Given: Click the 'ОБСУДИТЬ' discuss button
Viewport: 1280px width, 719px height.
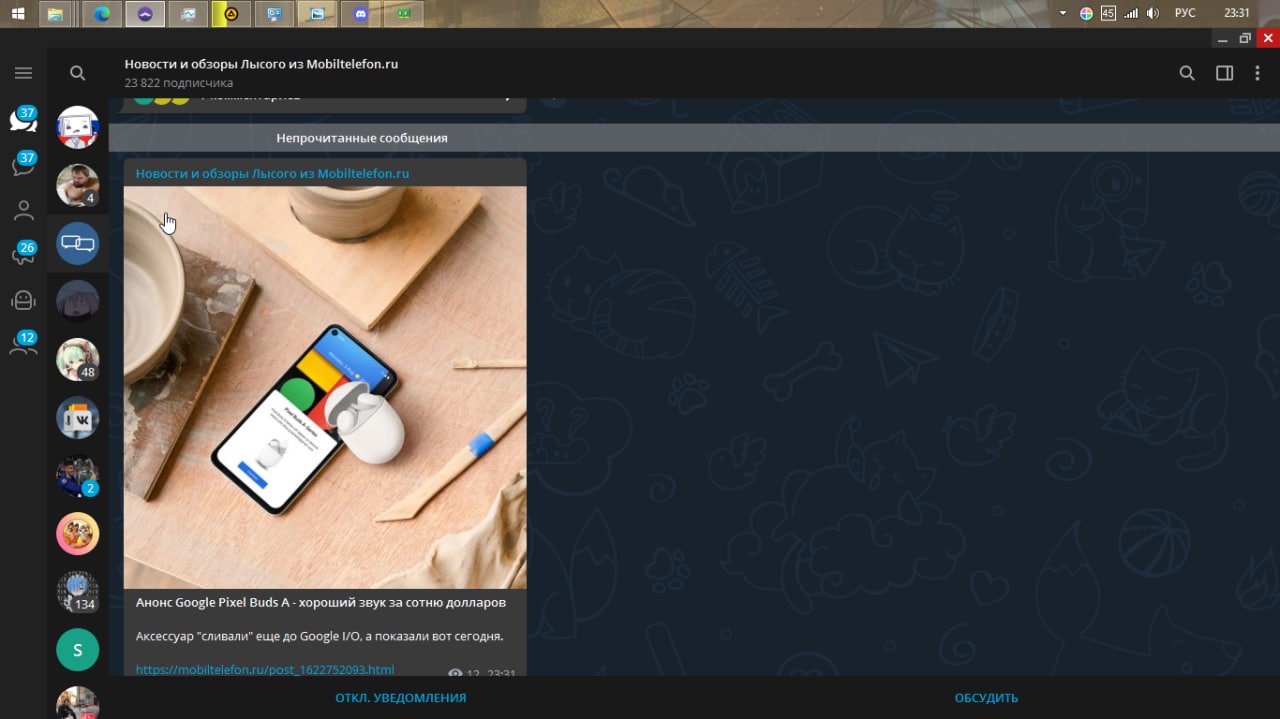Looking at the screenshot, I should coord(986,698).
